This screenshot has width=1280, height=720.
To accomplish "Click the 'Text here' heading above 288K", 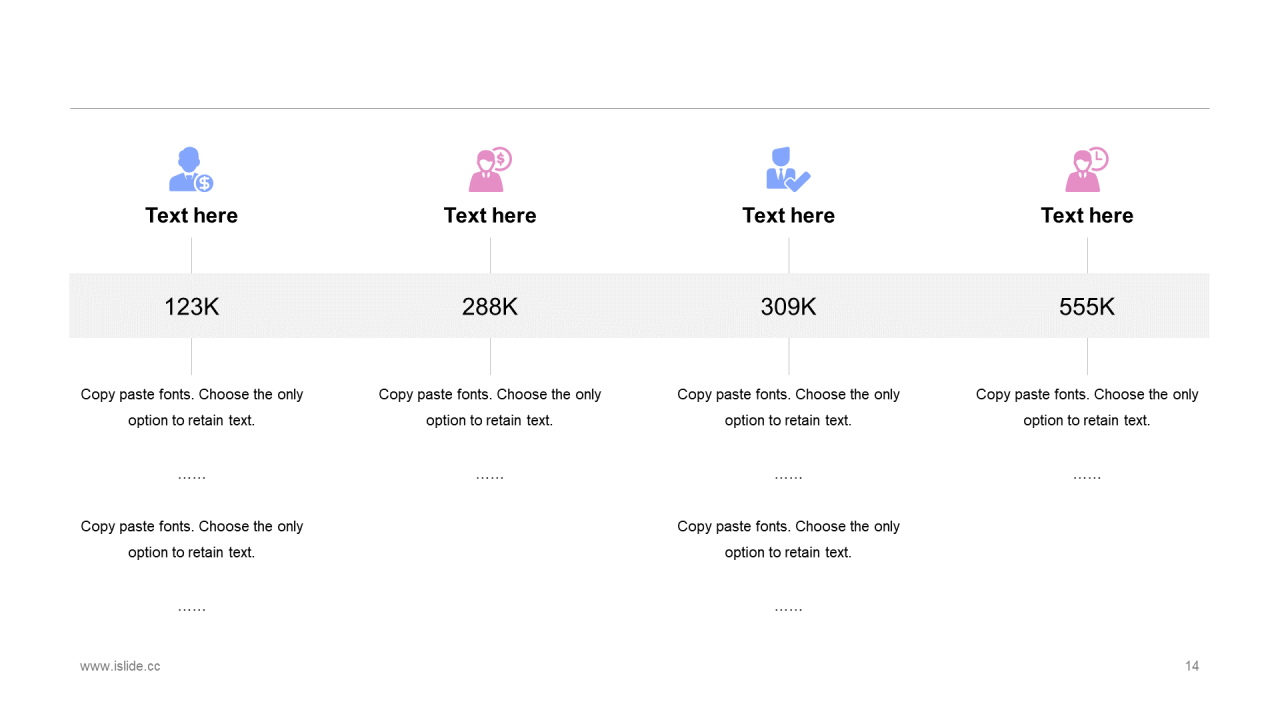I will click(490, 216).
